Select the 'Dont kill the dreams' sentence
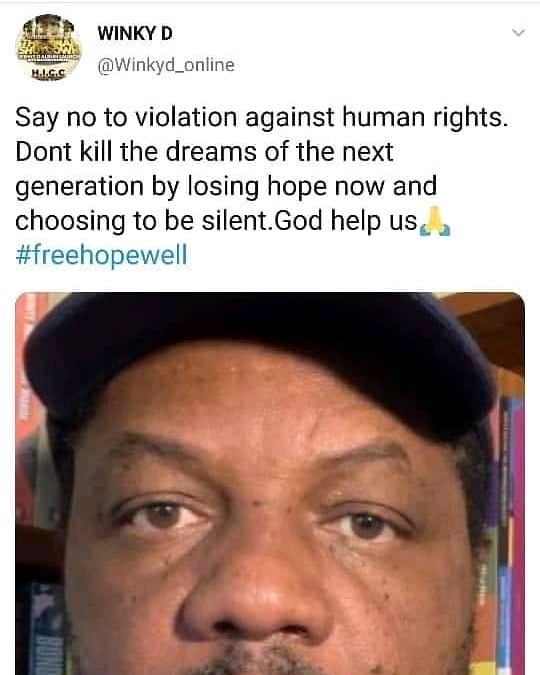540x675 pixels. tap(204, 152)
